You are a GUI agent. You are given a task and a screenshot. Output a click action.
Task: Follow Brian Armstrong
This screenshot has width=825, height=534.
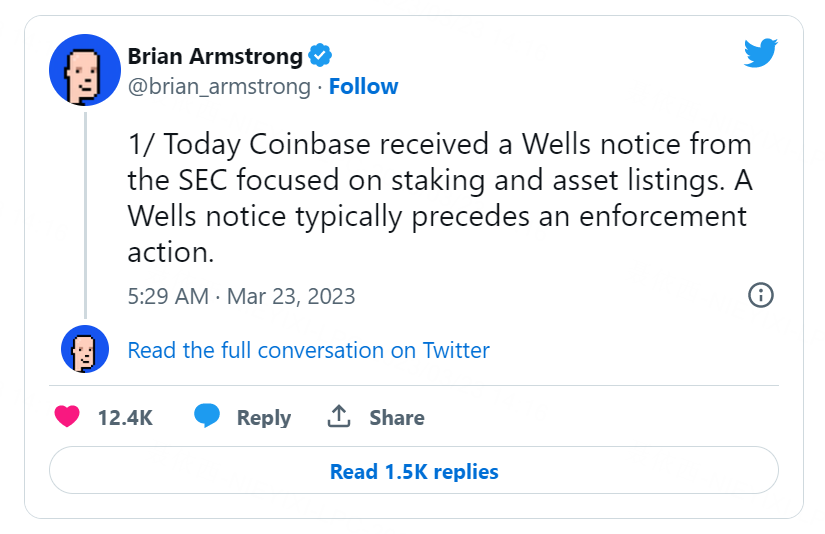(364, 87)
